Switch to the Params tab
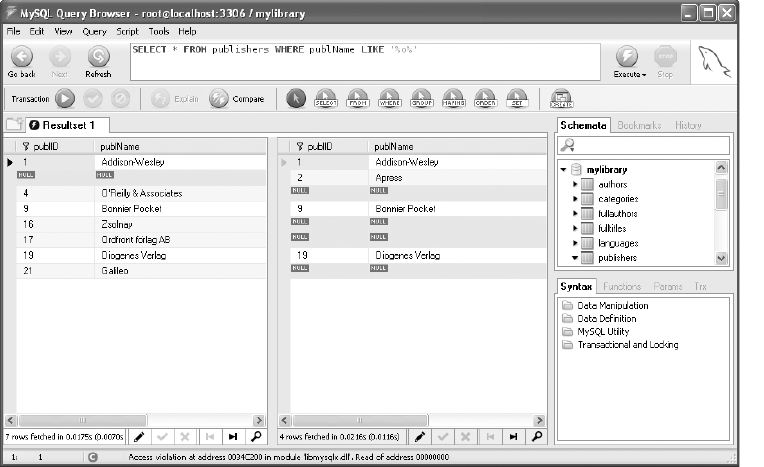The image size is (764, 467). (668, 287)
